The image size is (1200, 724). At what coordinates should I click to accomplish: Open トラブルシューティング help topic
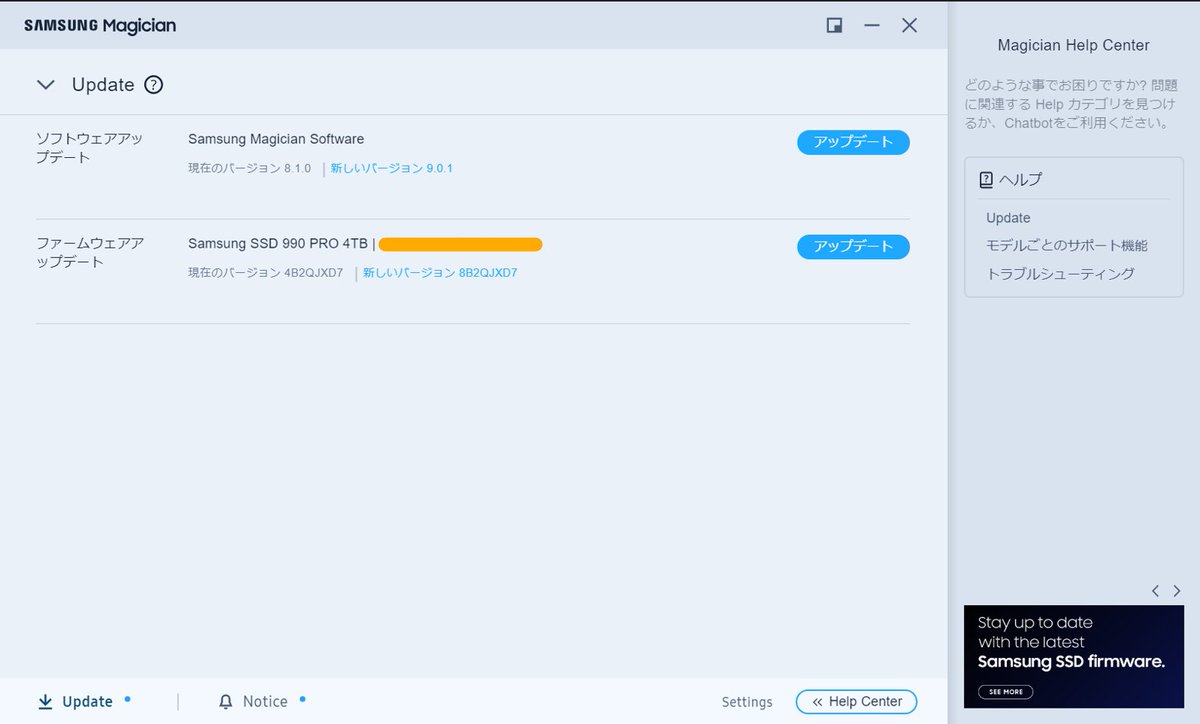click(1060, 273)
